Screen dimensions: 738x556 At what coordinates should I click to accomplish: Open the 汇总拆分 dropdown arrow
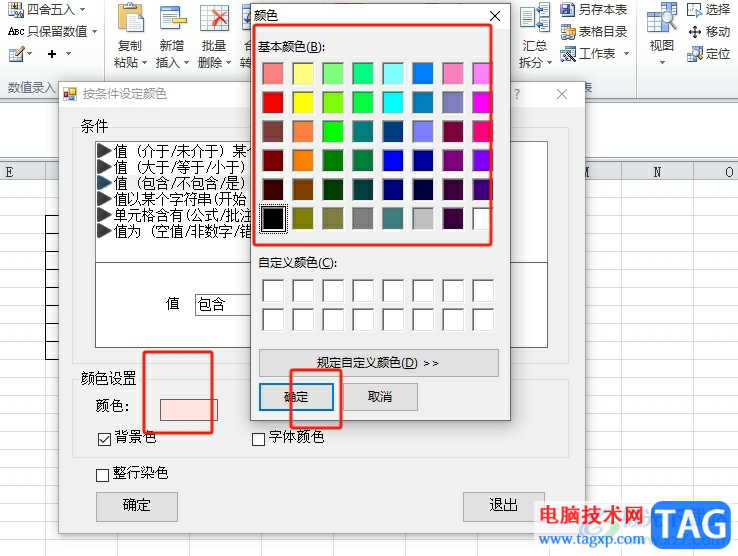(x=549, y=63)
